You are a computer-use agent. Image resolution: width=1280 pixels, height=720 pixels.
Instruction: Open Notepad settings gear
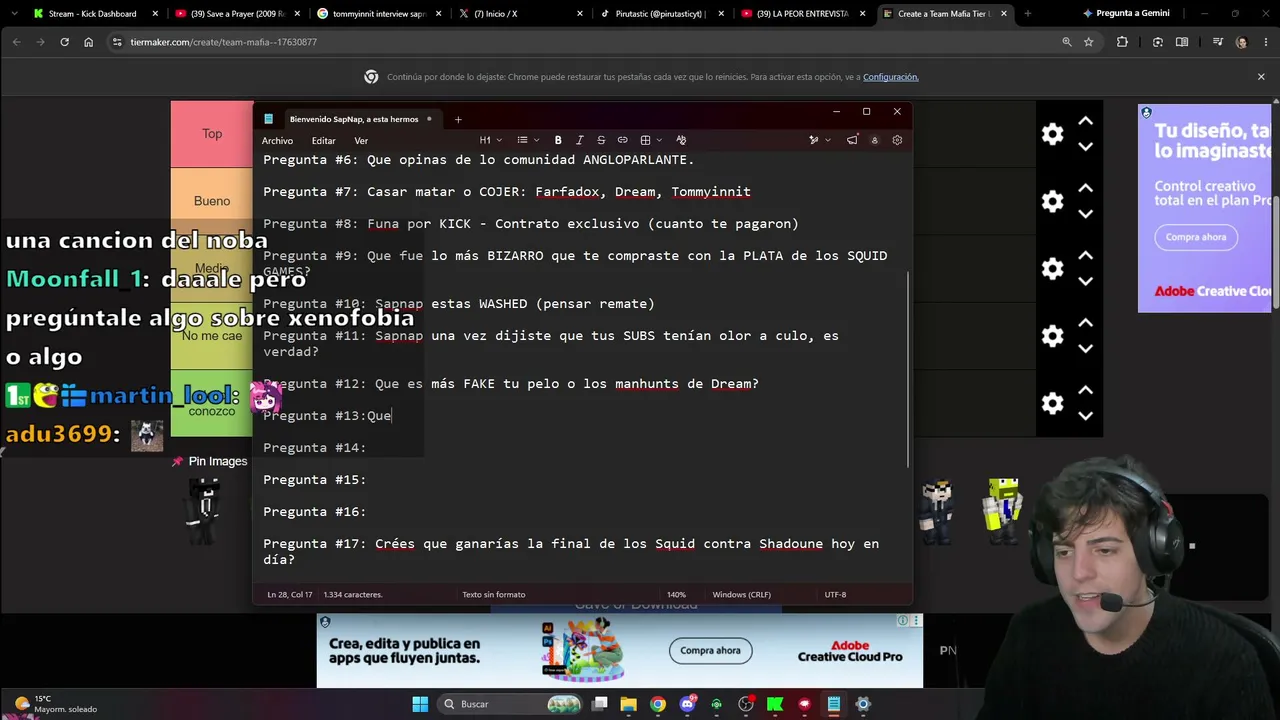(x=897, y=140)
